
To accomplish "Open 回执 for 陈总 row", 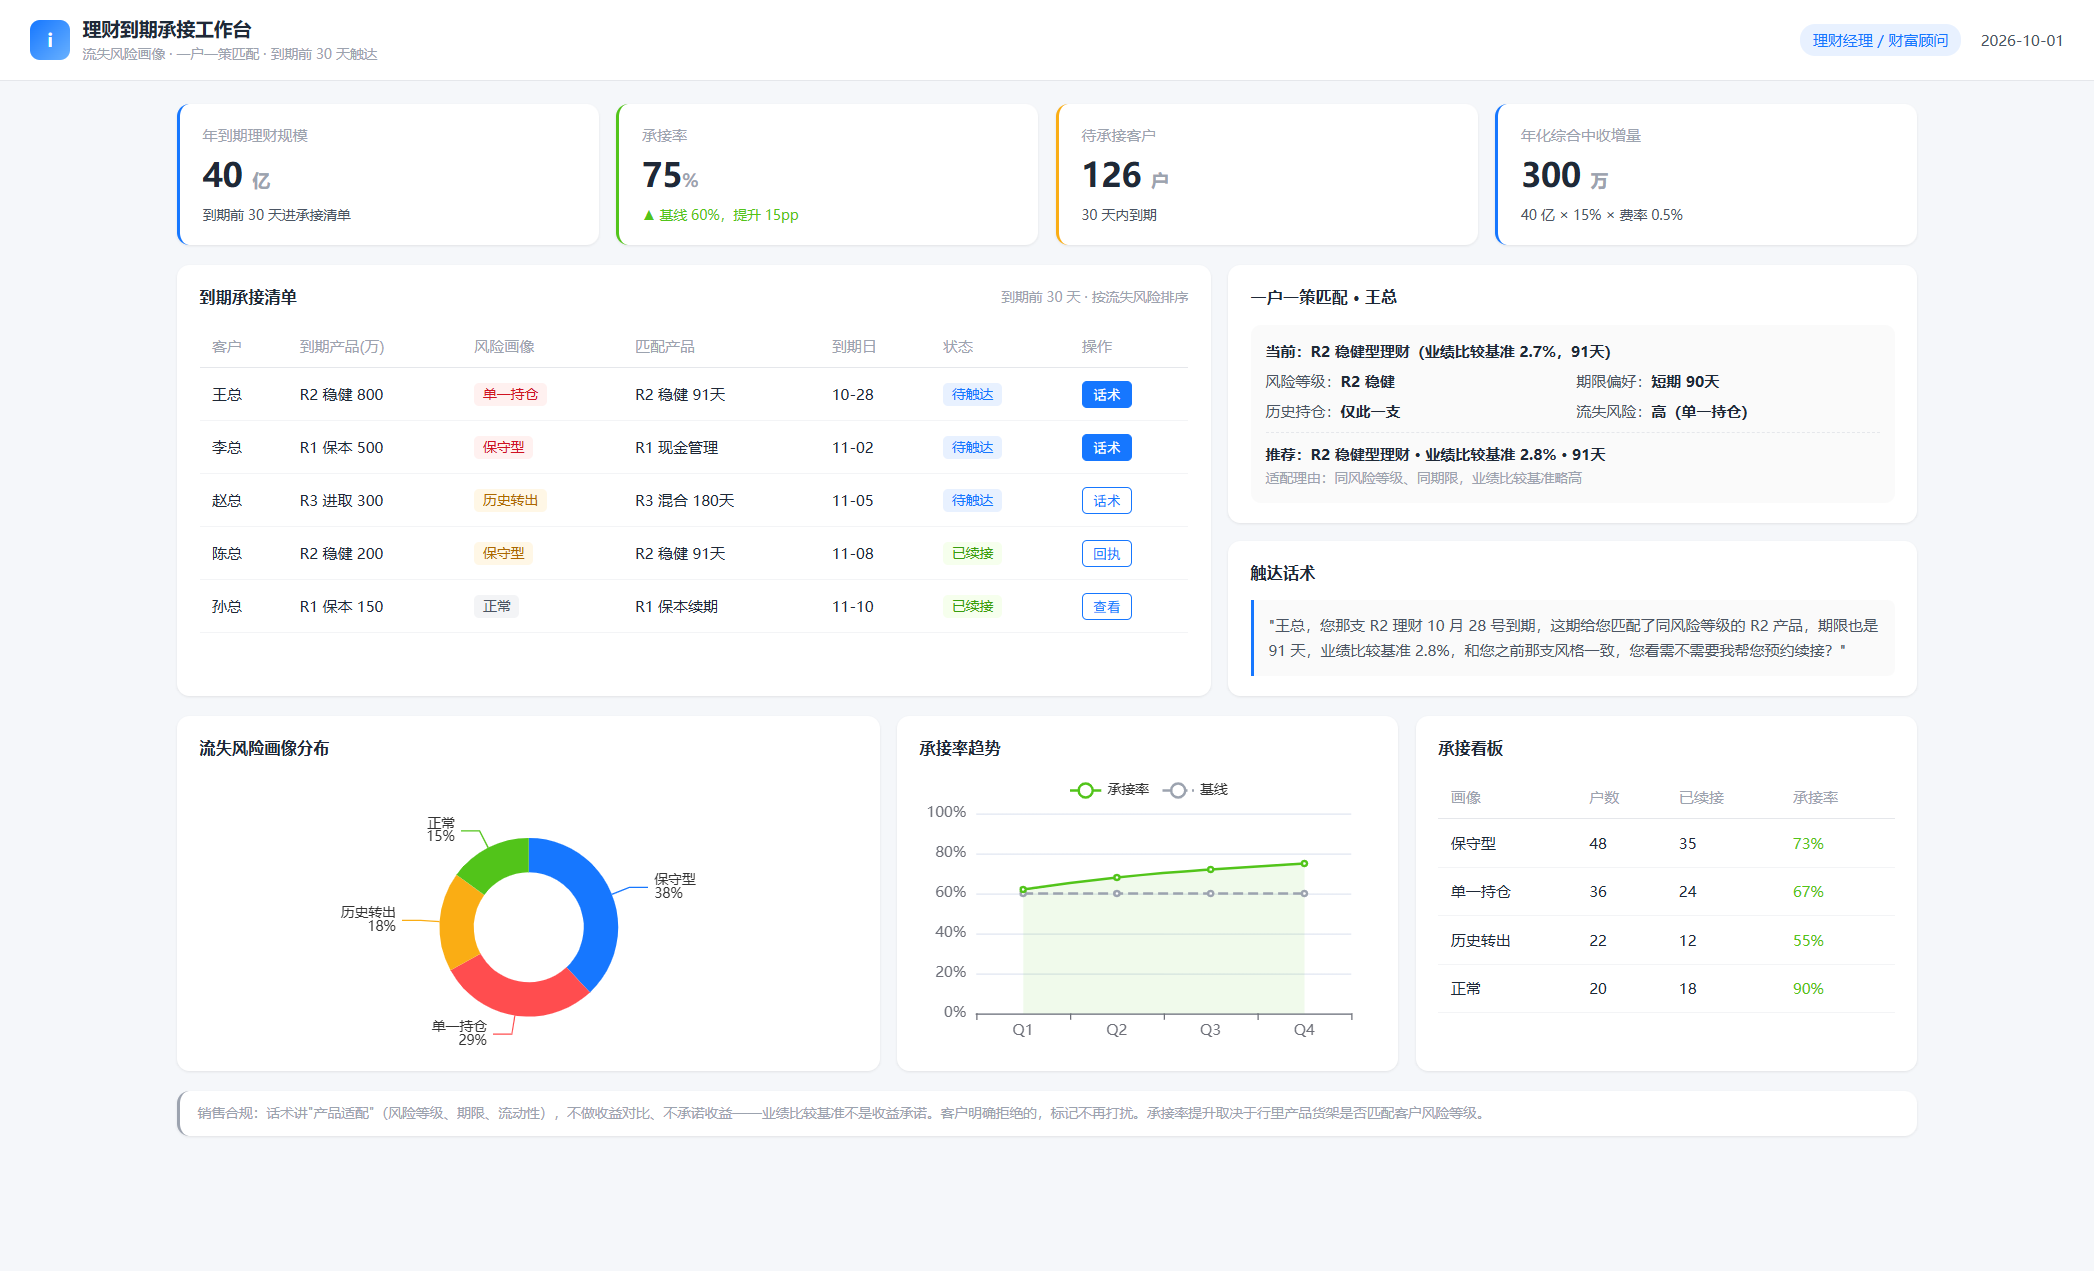I will coord(1106,553).
